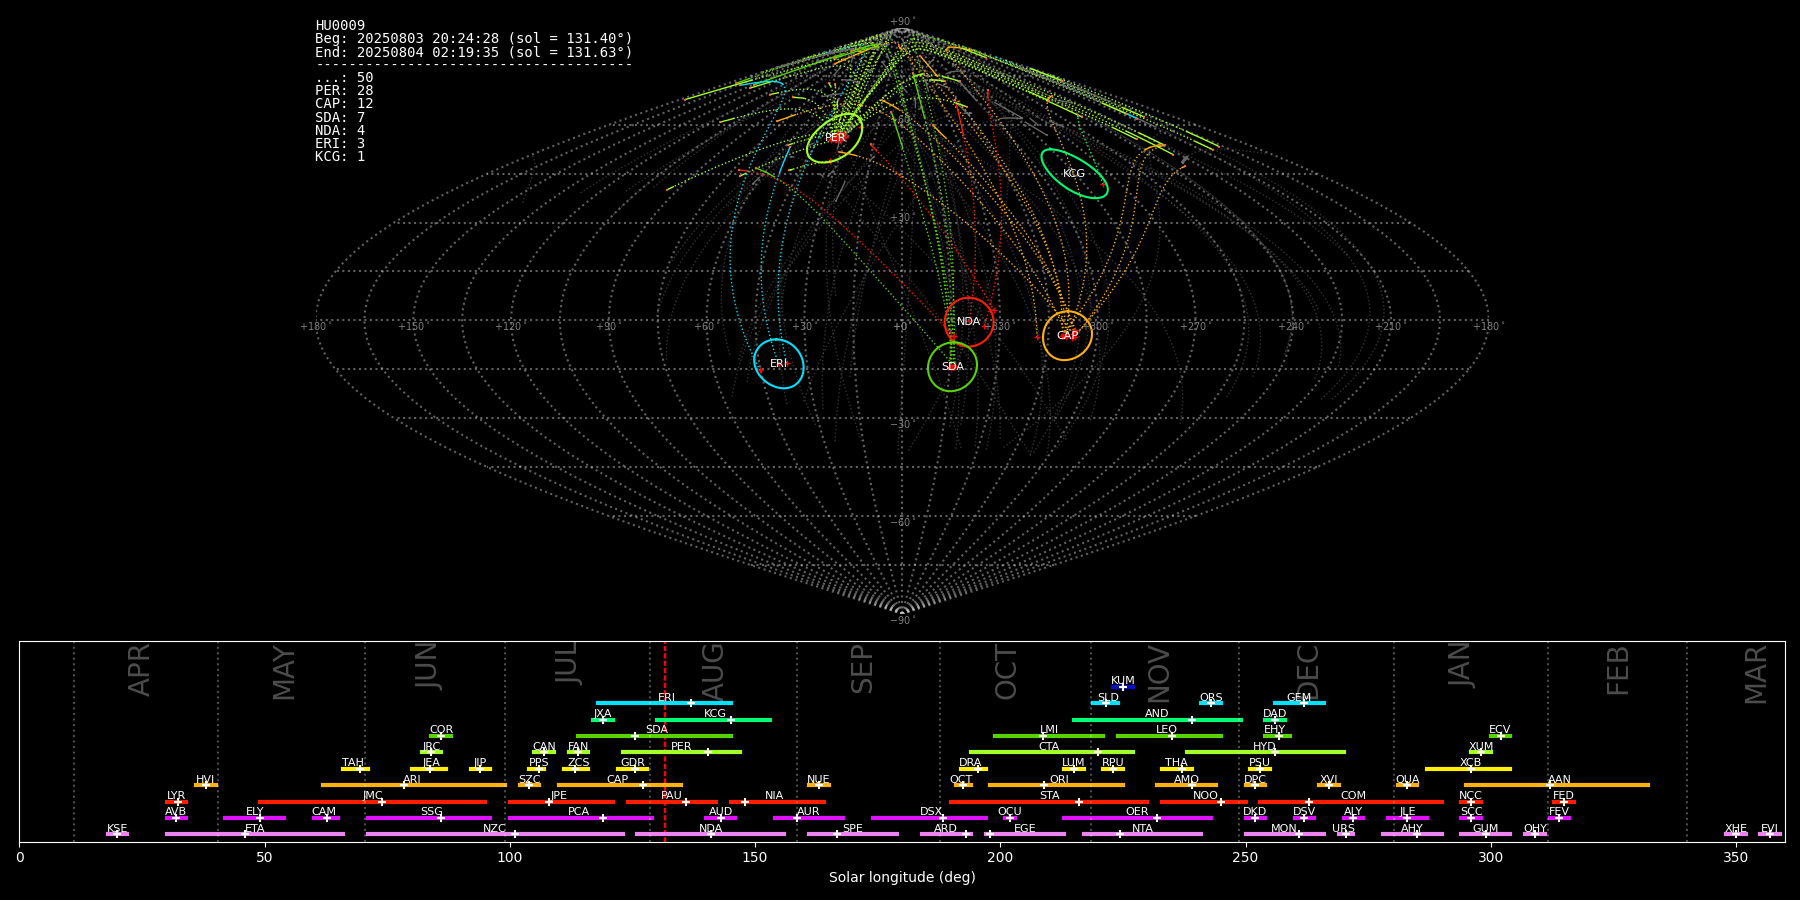The height and width of the screenshot is (900, 1800).
Task: Click the 'End: 20250804 02:19:35' line
Action: click(x=474, y=52)
